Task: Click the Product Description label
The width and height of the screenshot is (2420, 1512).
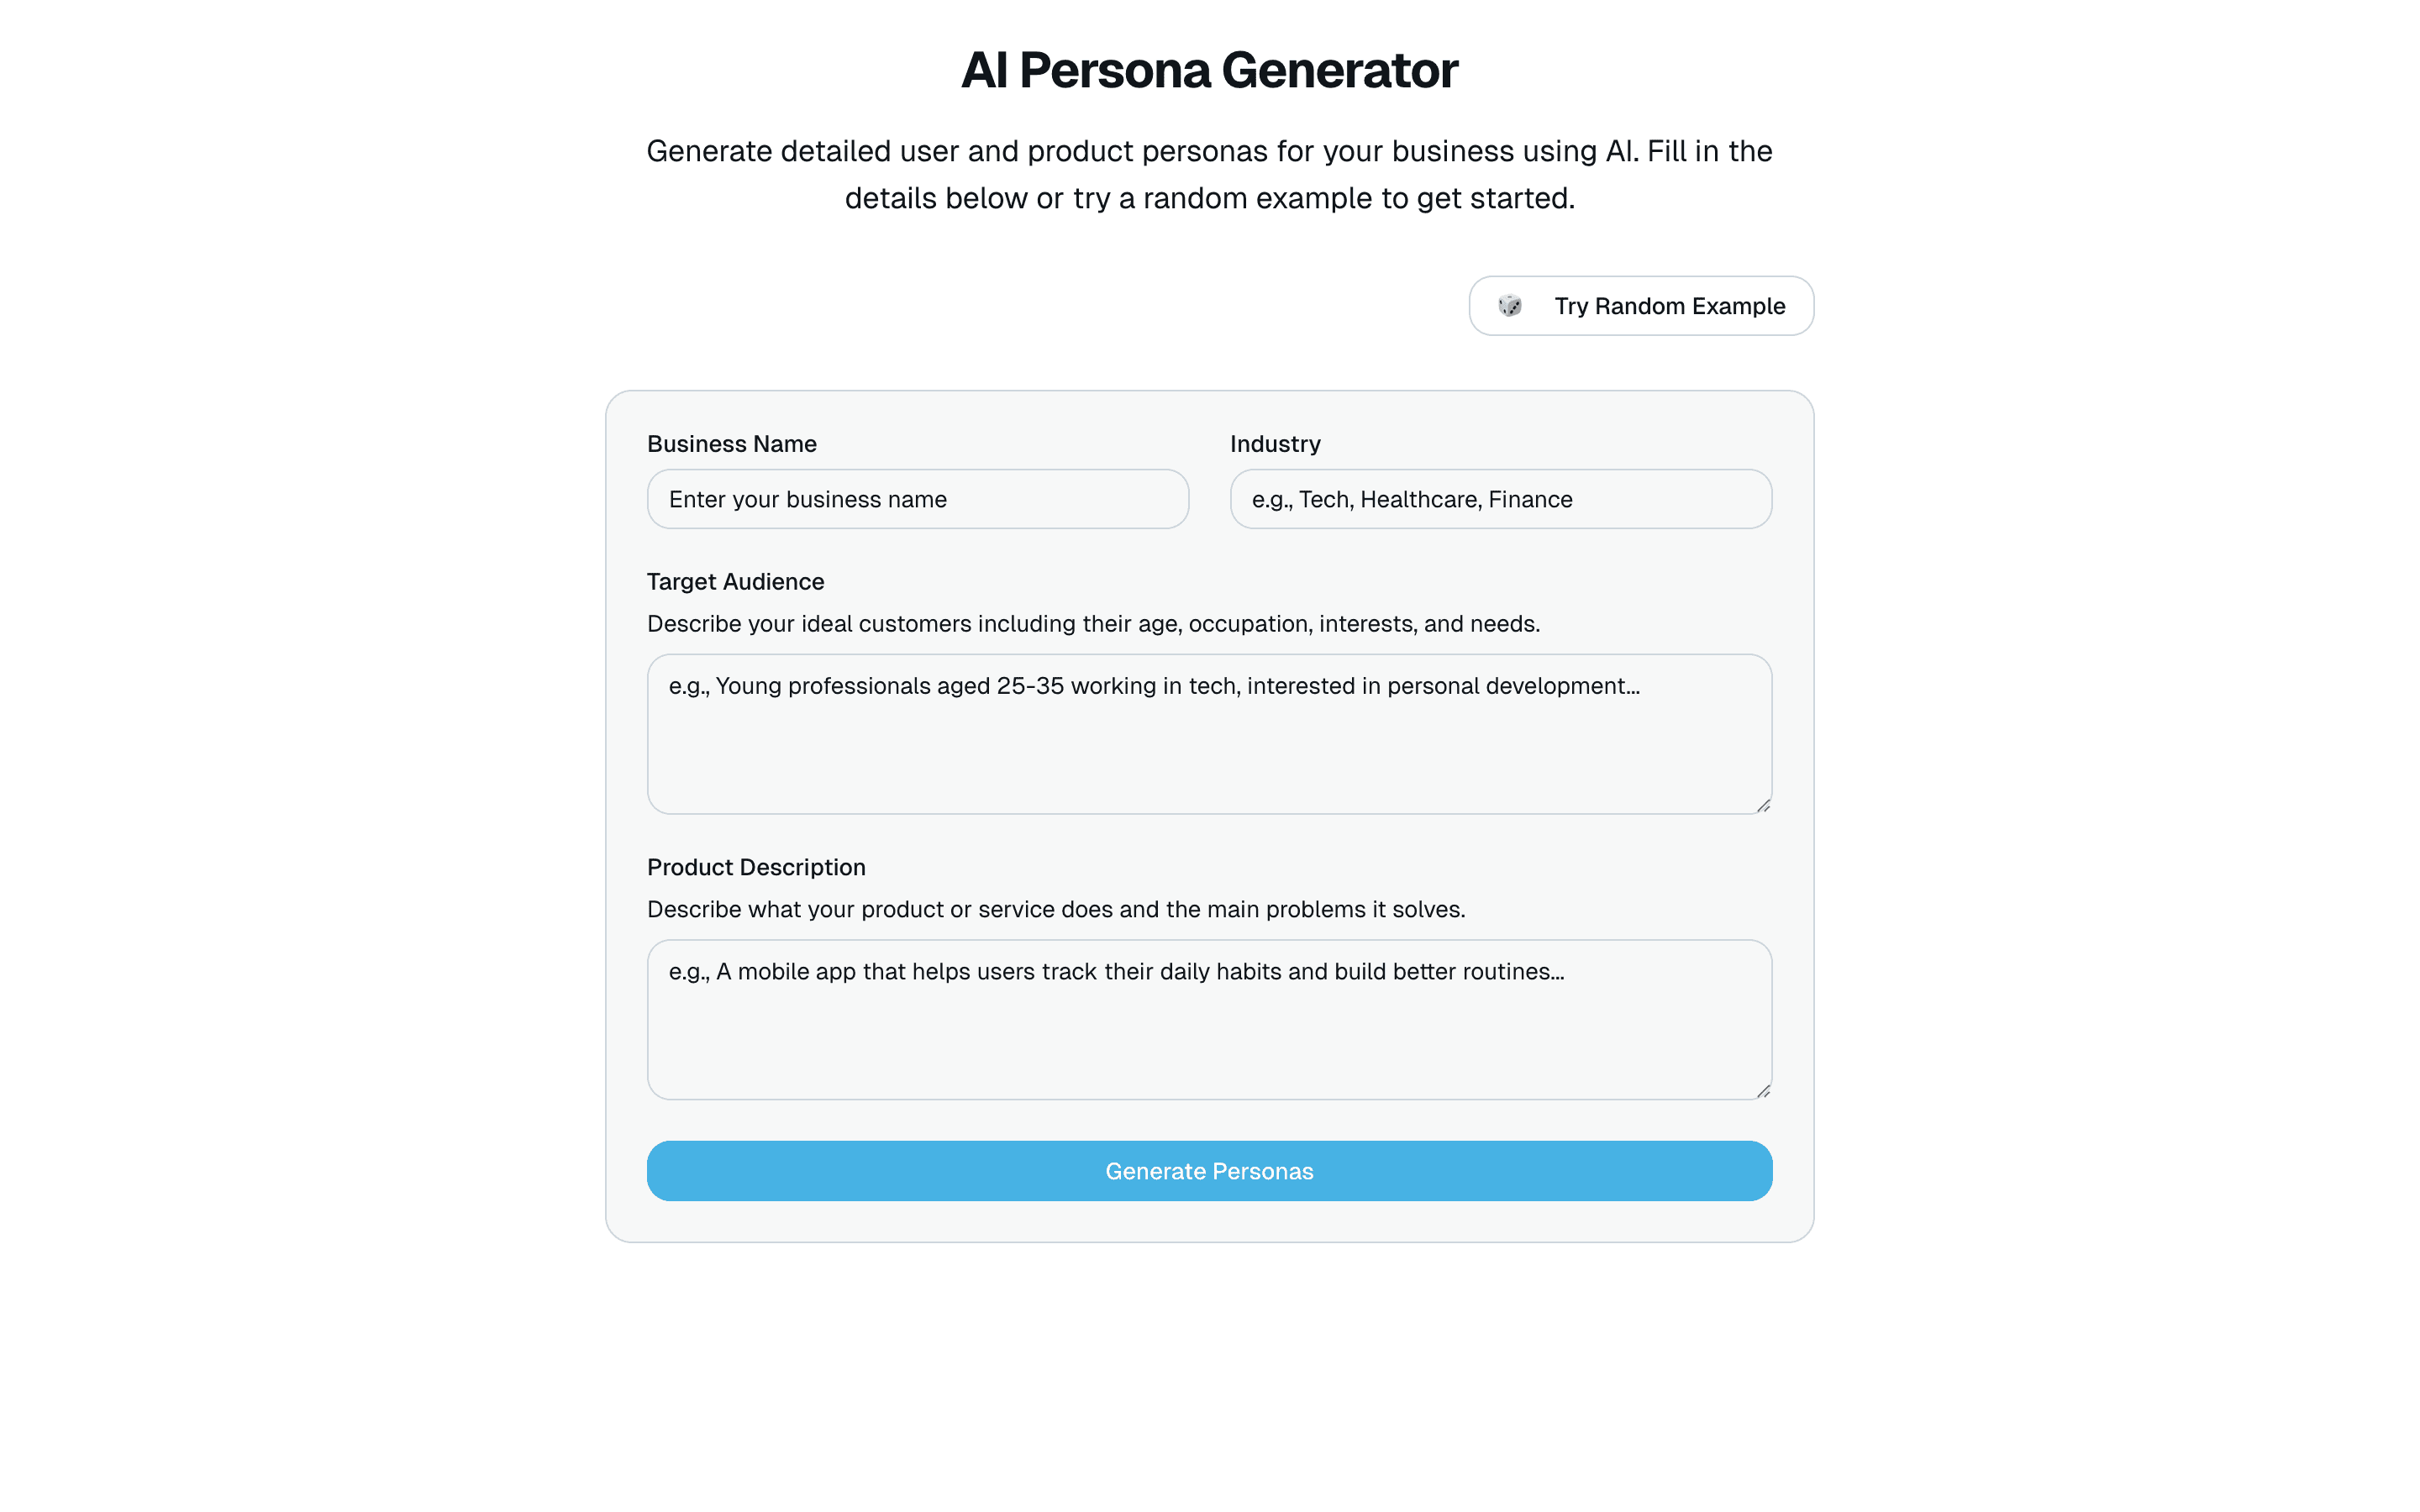Action: 756,867
